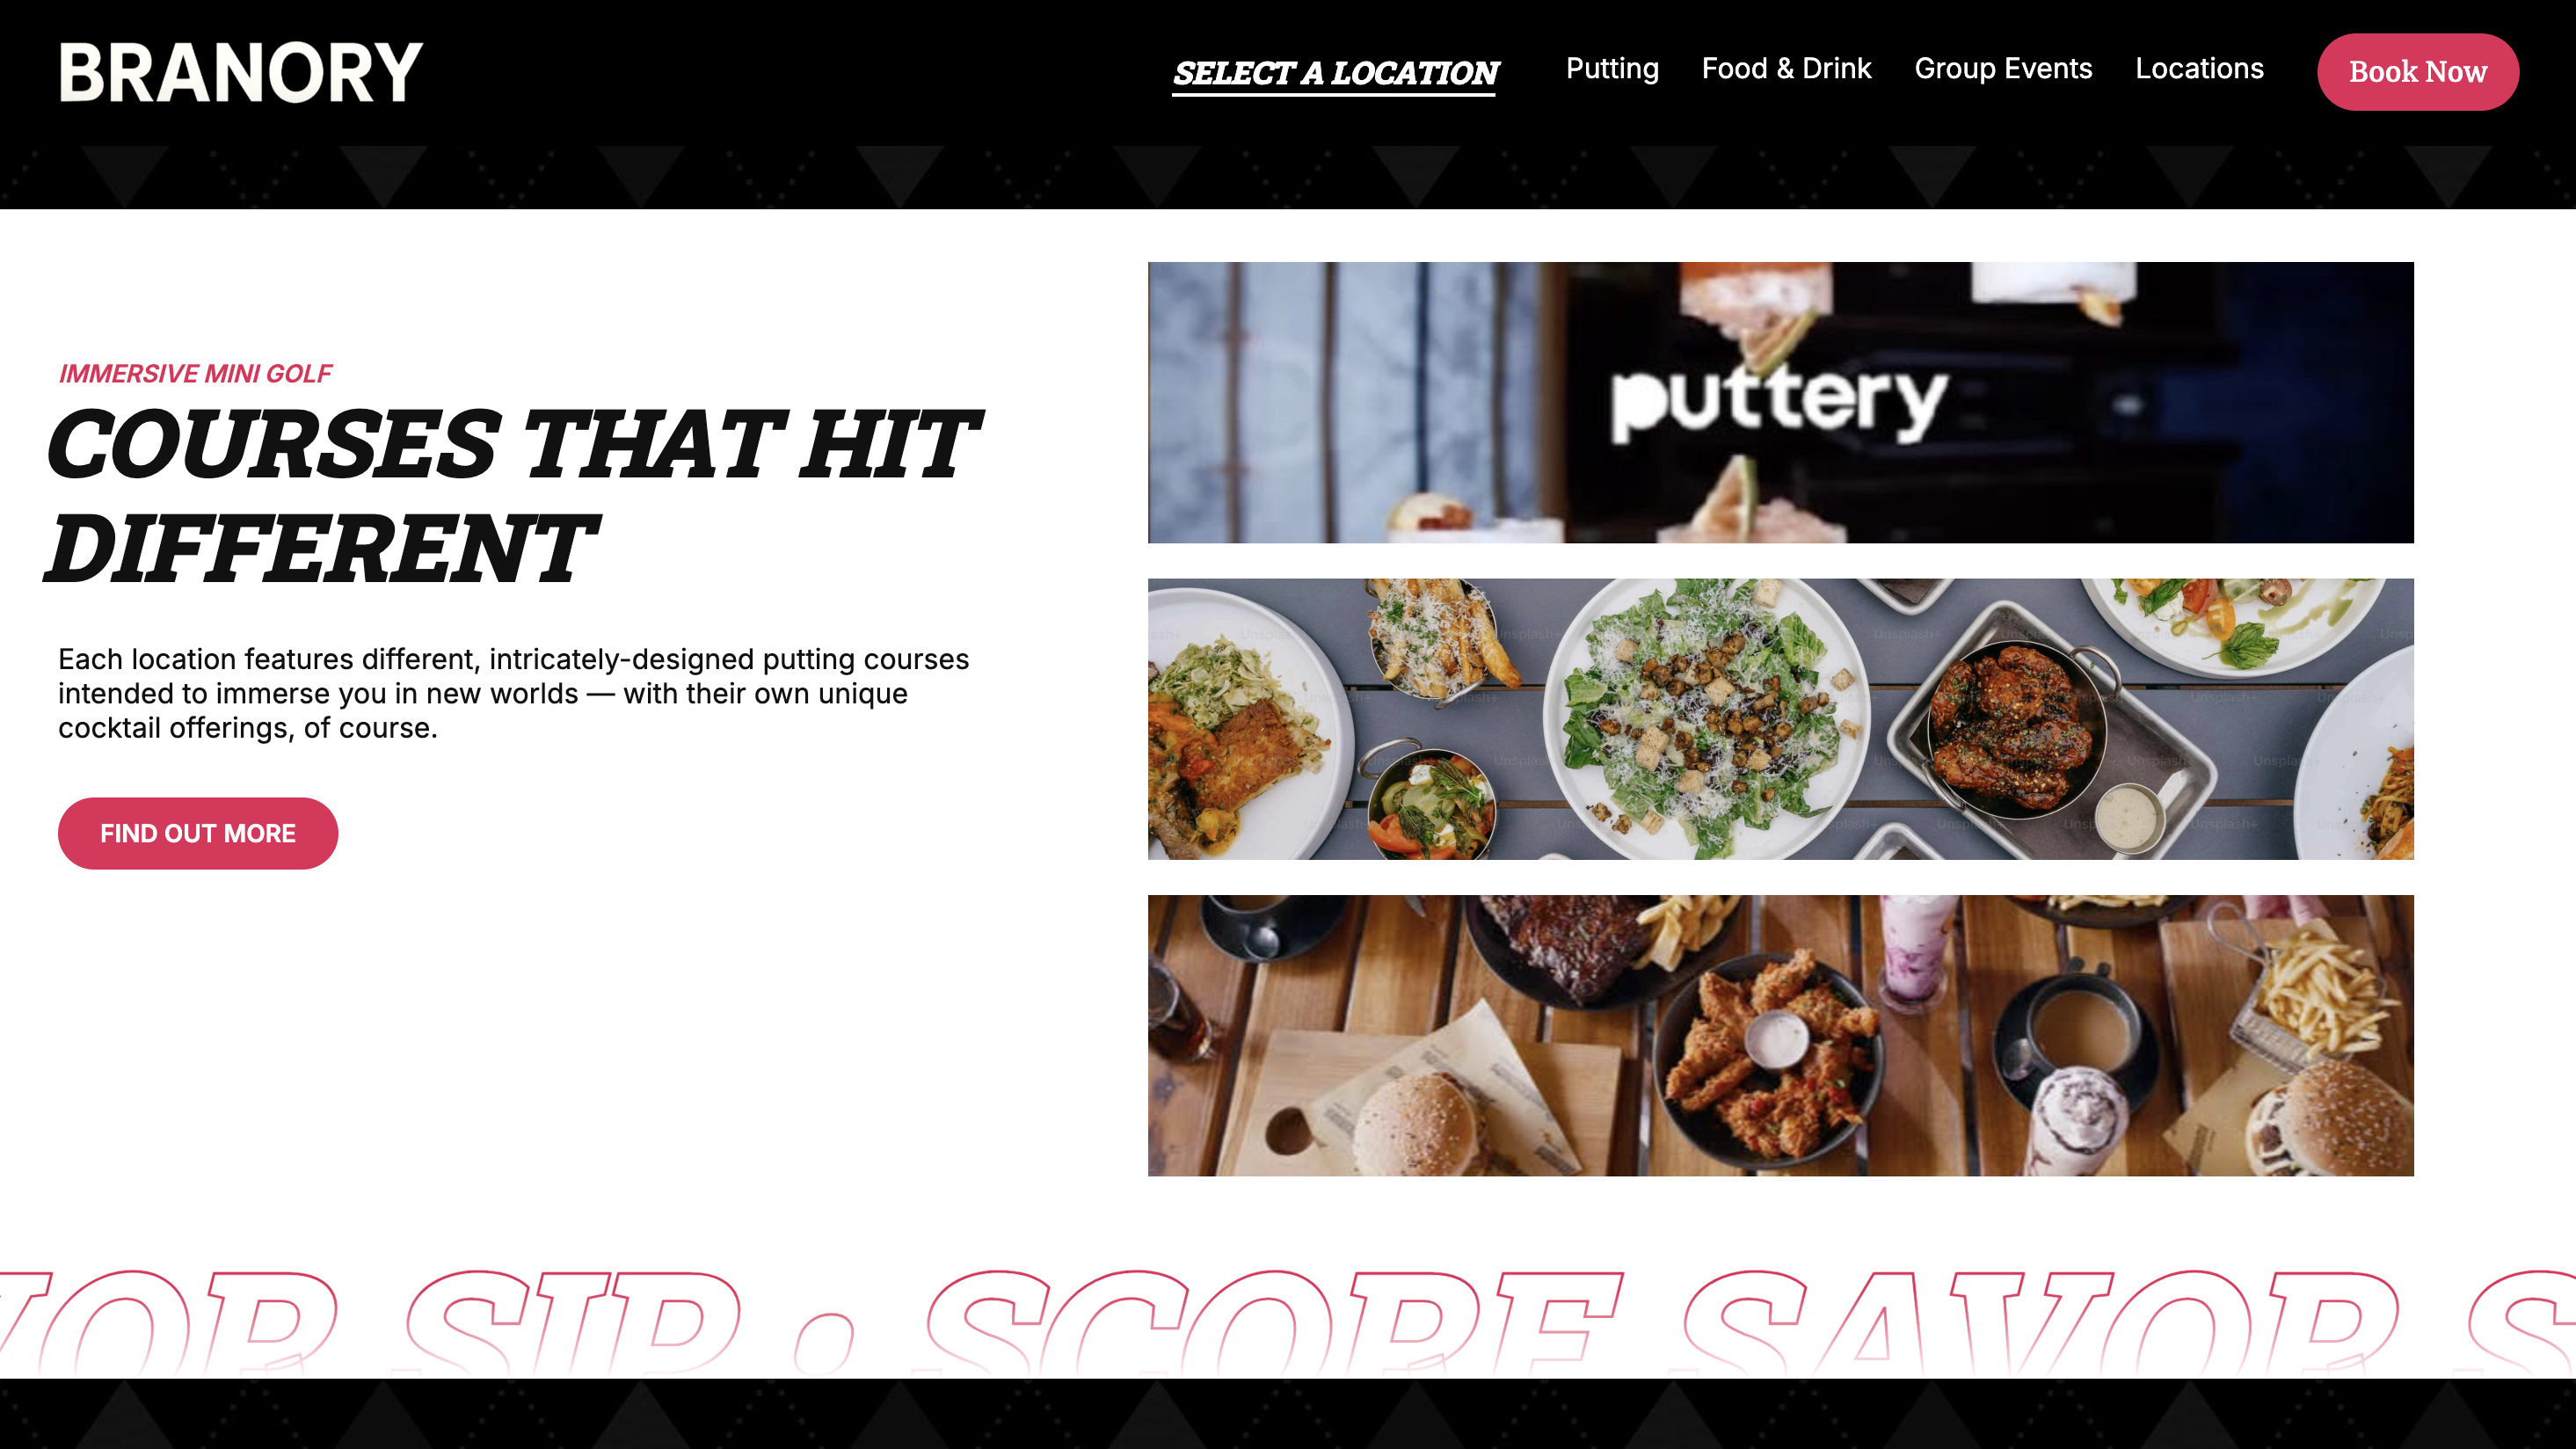Click the BRANORY logo

pos(241,72)
